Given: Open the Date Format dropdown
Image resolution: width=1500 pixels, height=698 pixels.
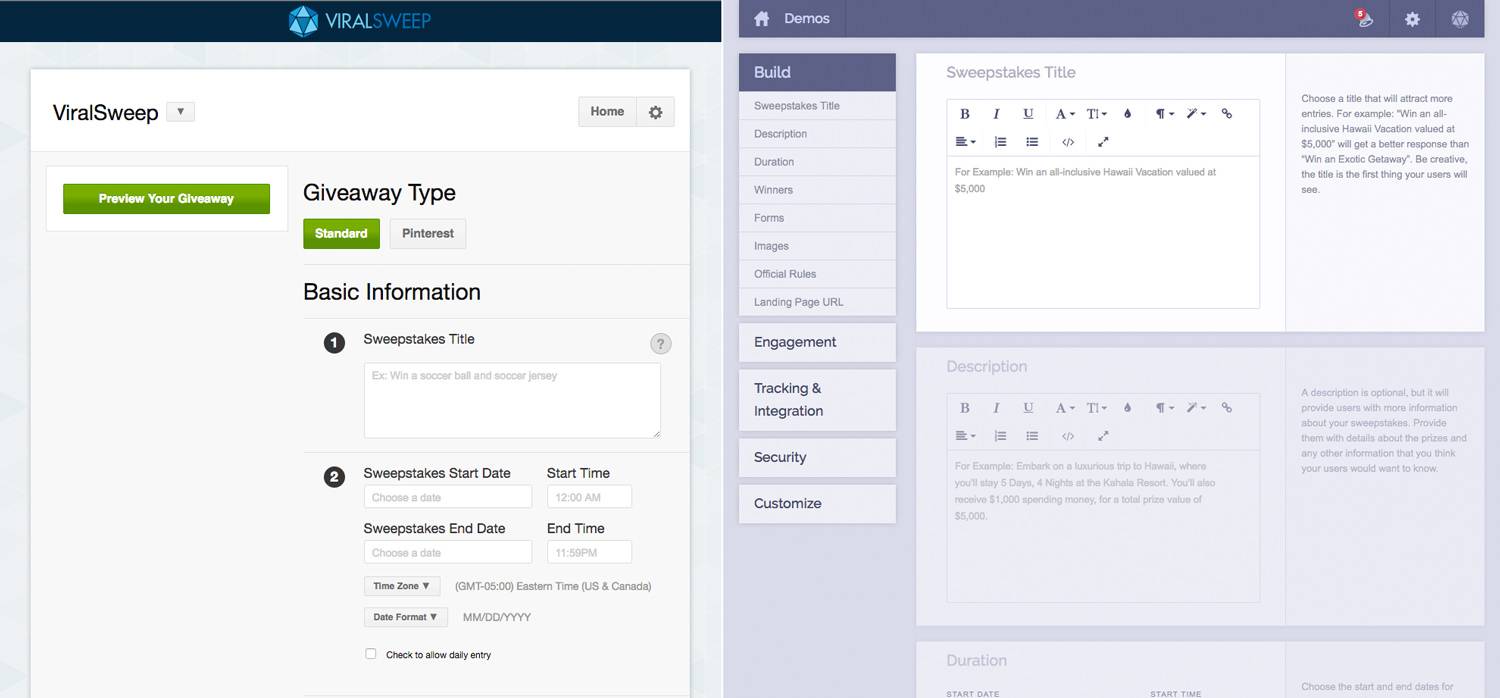Looking at the screenshot, I should pos(405,617).
